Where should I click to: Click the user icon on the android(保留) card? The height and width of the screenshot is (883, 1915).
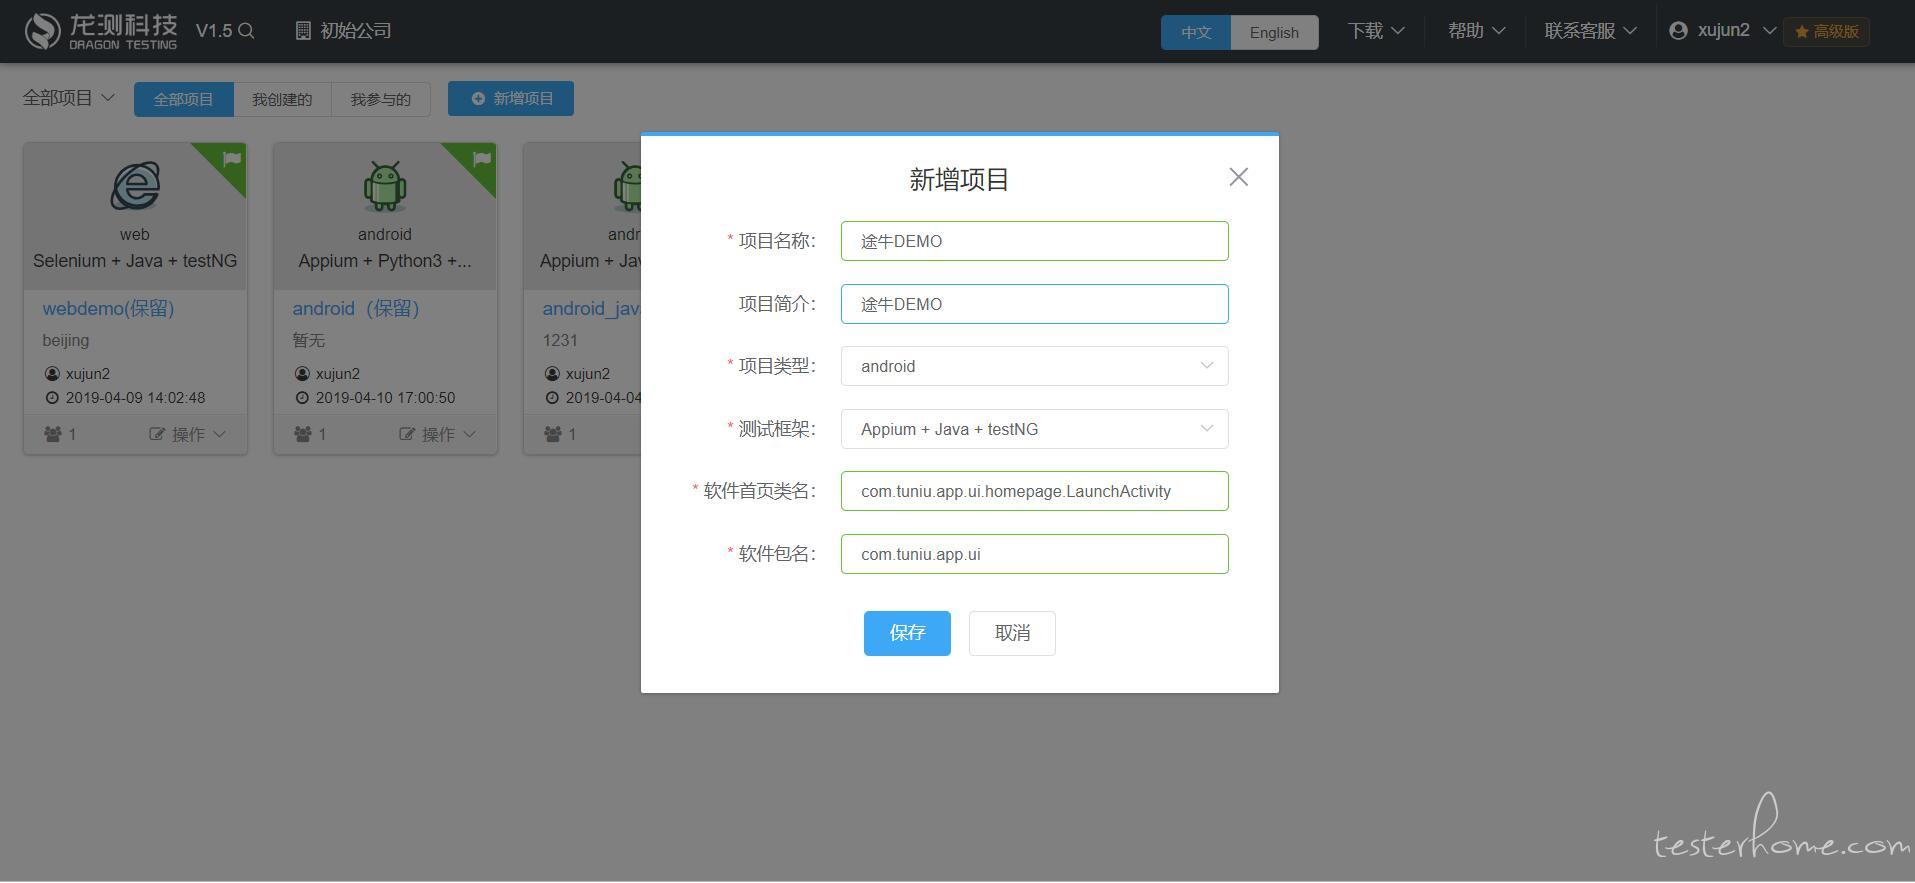pyautogui.click(x=302, y=374)
